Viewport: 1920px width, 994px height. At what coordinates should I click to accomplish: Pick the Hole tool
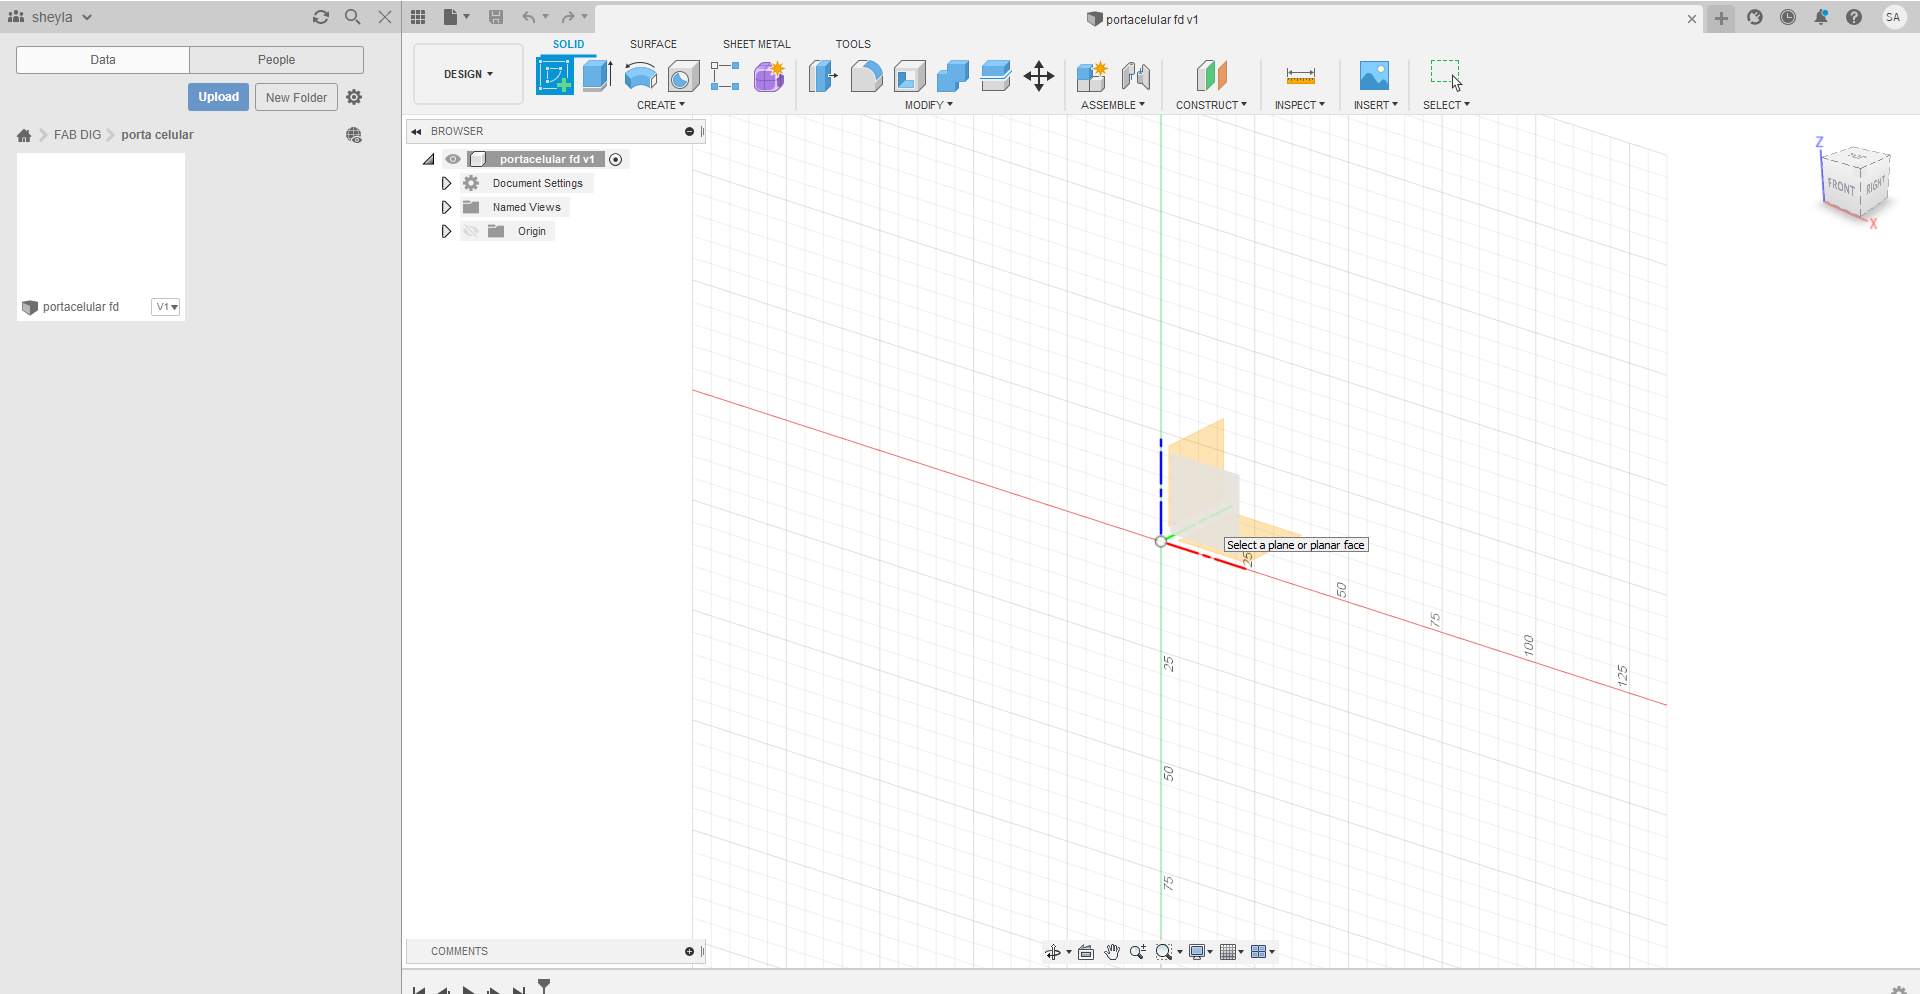[683, 76]
